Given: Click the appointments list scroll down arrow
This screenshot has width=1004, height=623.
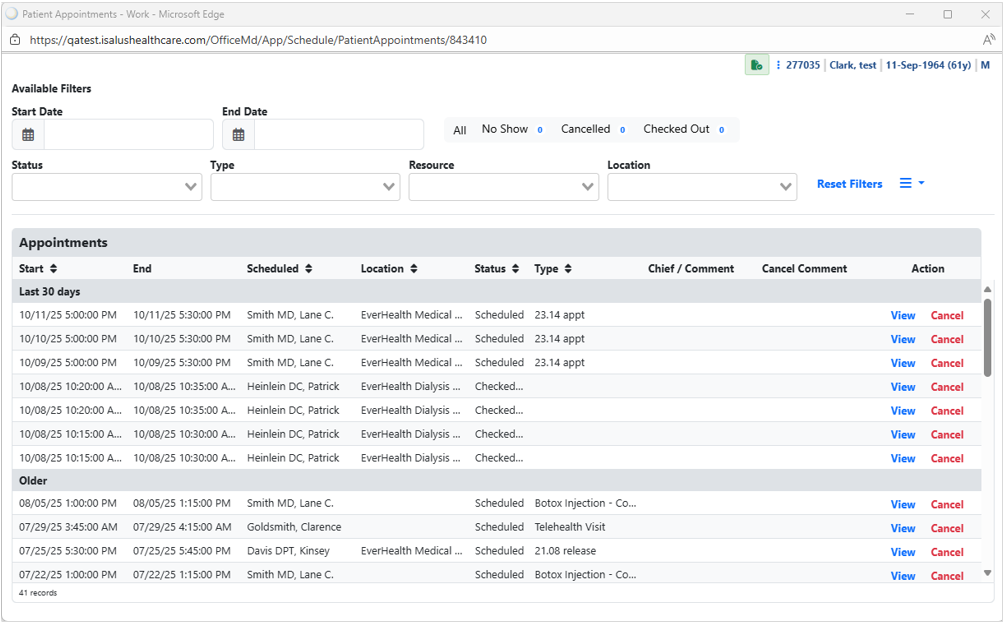Looking at the screenshot, I should tap(988, 573).
